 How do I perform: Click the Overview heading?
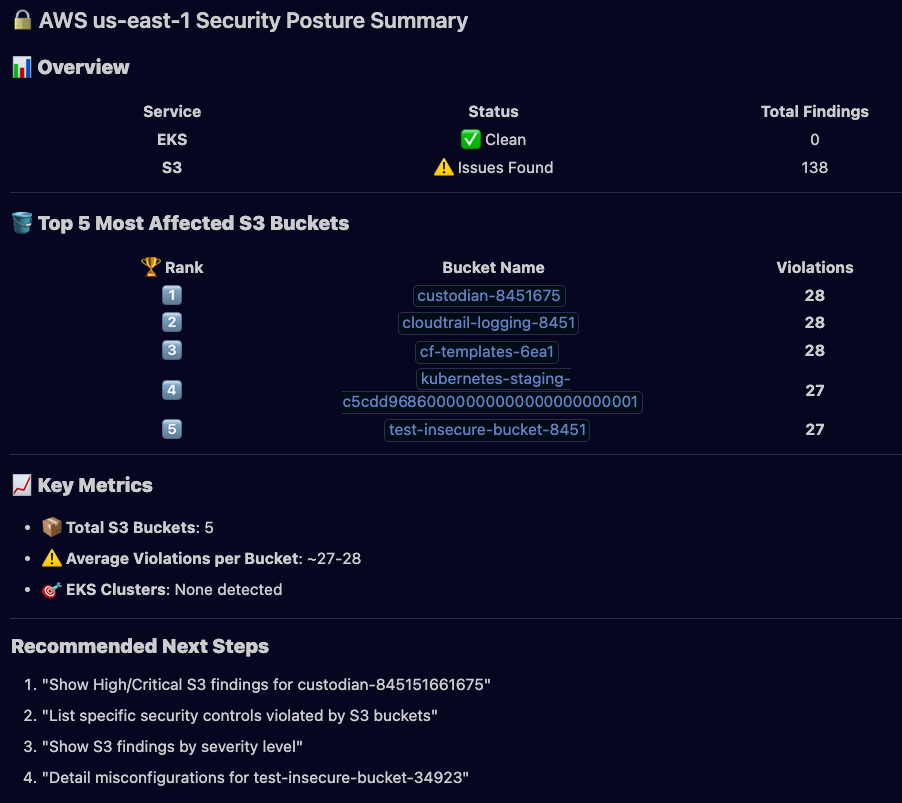(x=83, y=67)
